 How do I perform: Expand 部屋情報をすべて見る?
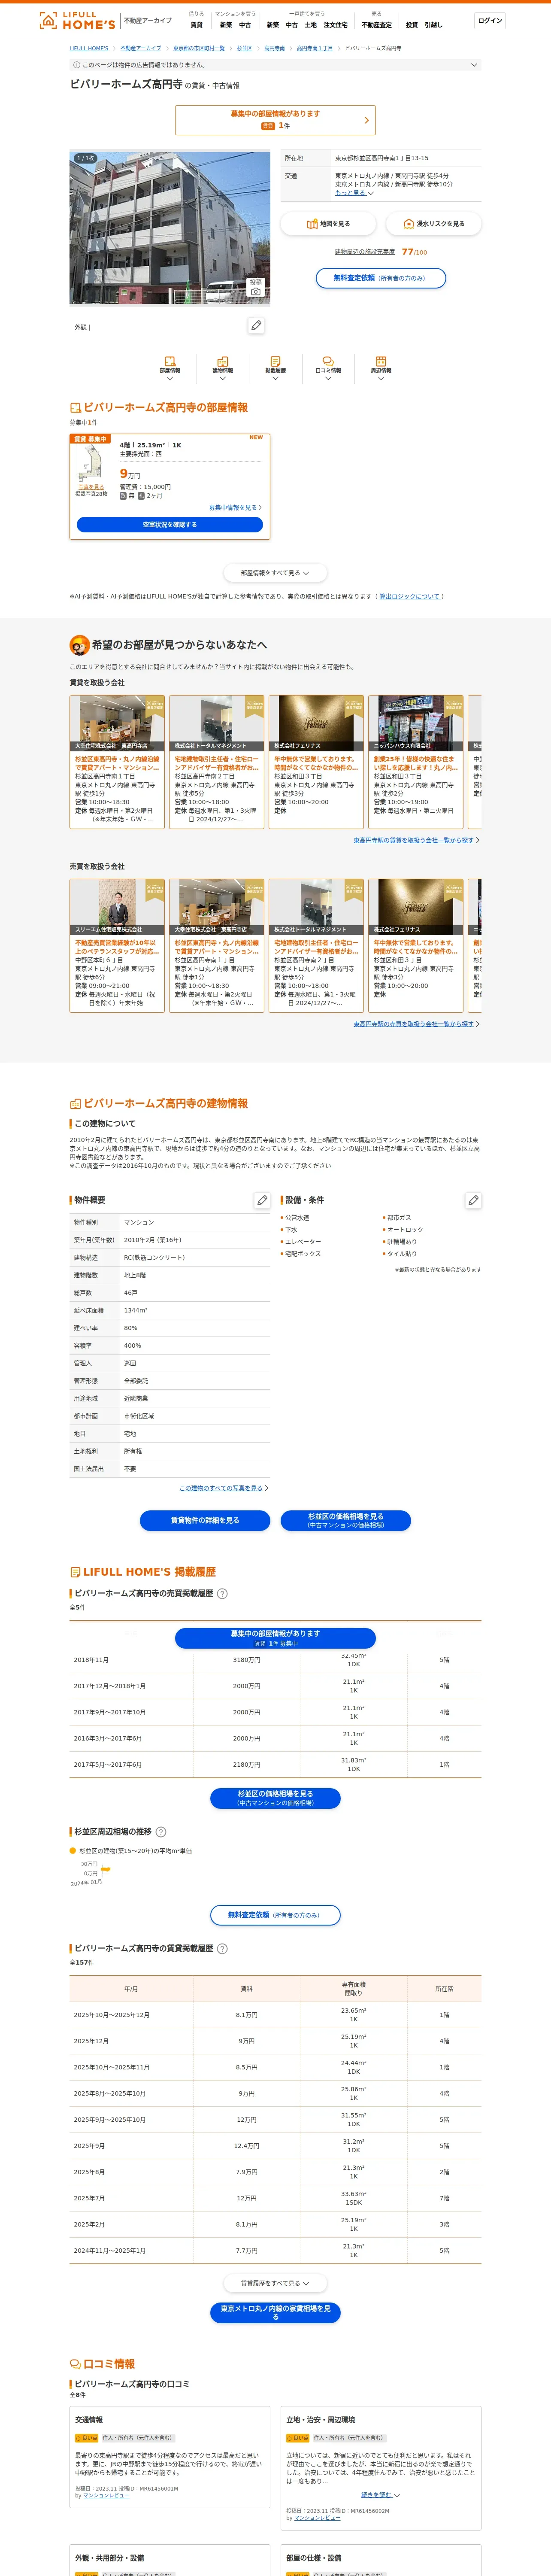[275, 573]
